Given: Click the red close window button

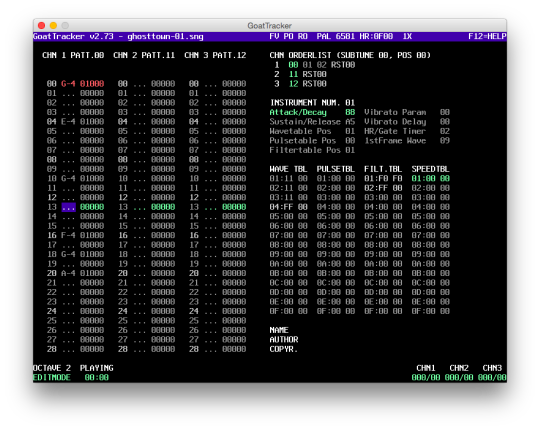Looking at the screenshot, I should coord(42,25).
